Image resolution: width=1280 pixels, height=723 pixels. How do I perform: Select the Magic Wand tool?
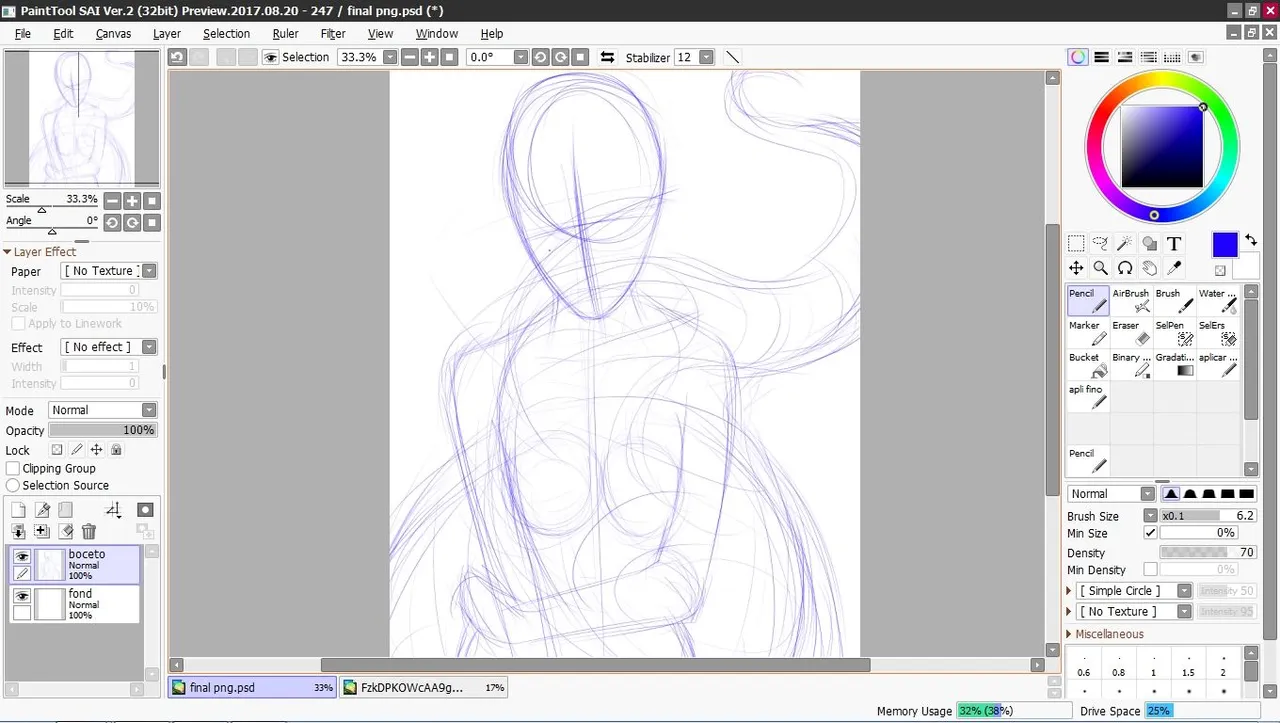click(x=1125, y=243)
